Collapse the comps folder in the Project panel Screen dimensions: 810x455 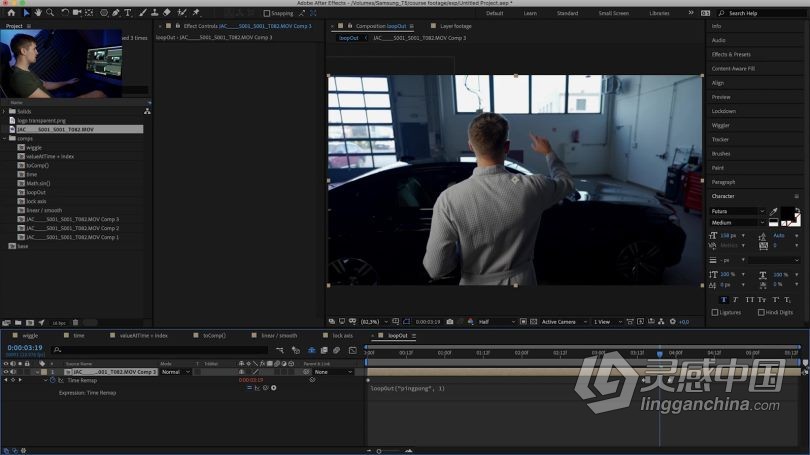[x=5, y=138]
